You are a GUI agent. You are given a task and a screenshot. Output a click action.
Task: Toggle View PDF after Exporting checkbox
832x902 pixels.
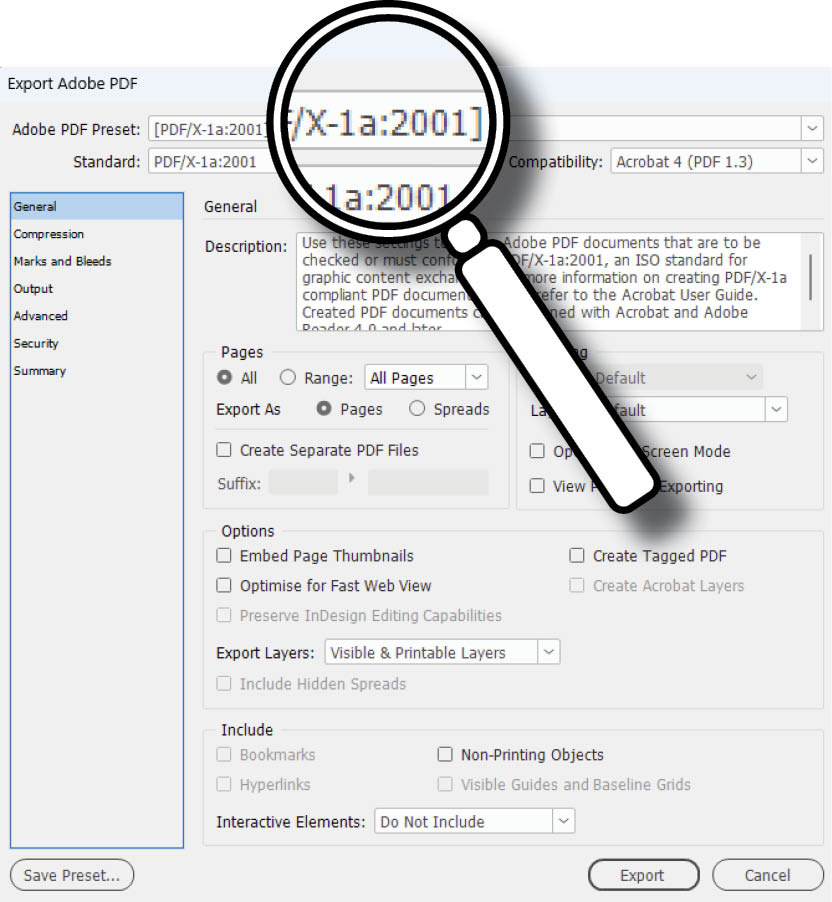[537, 486]
